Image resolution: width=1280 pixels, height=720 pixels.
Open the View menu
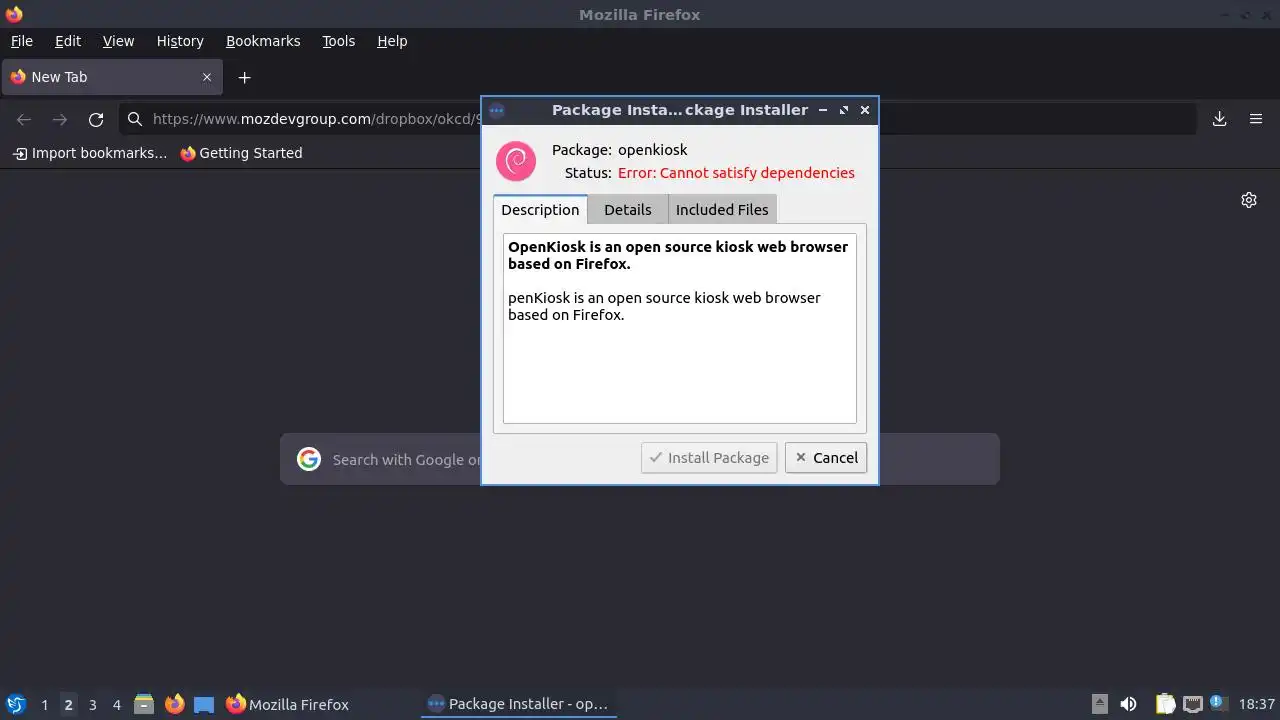[118, 41]
